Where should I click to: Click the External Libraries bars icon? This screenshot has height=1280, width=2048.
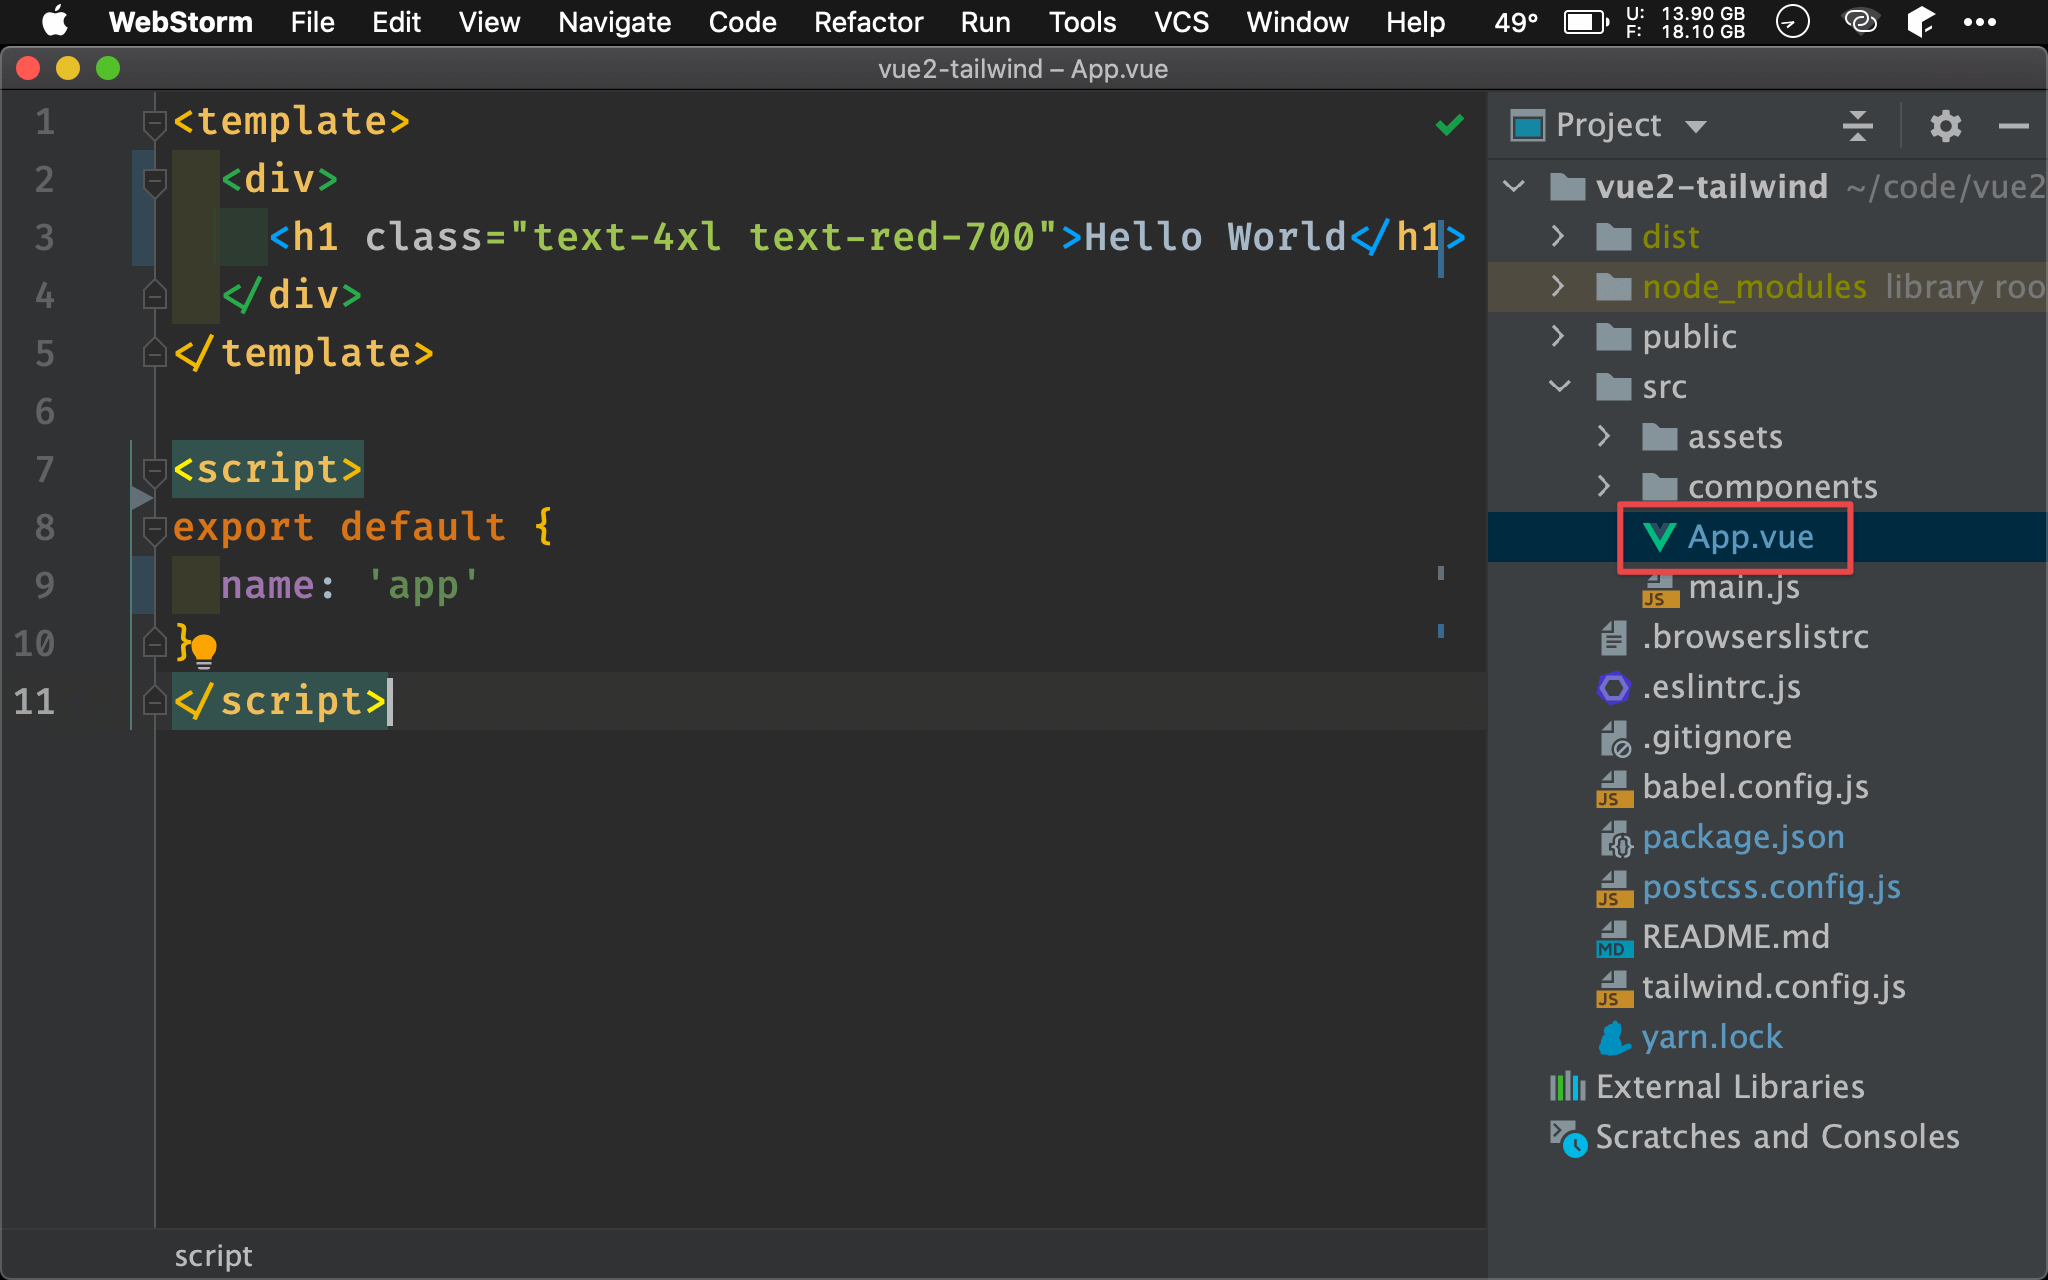1567,1087
